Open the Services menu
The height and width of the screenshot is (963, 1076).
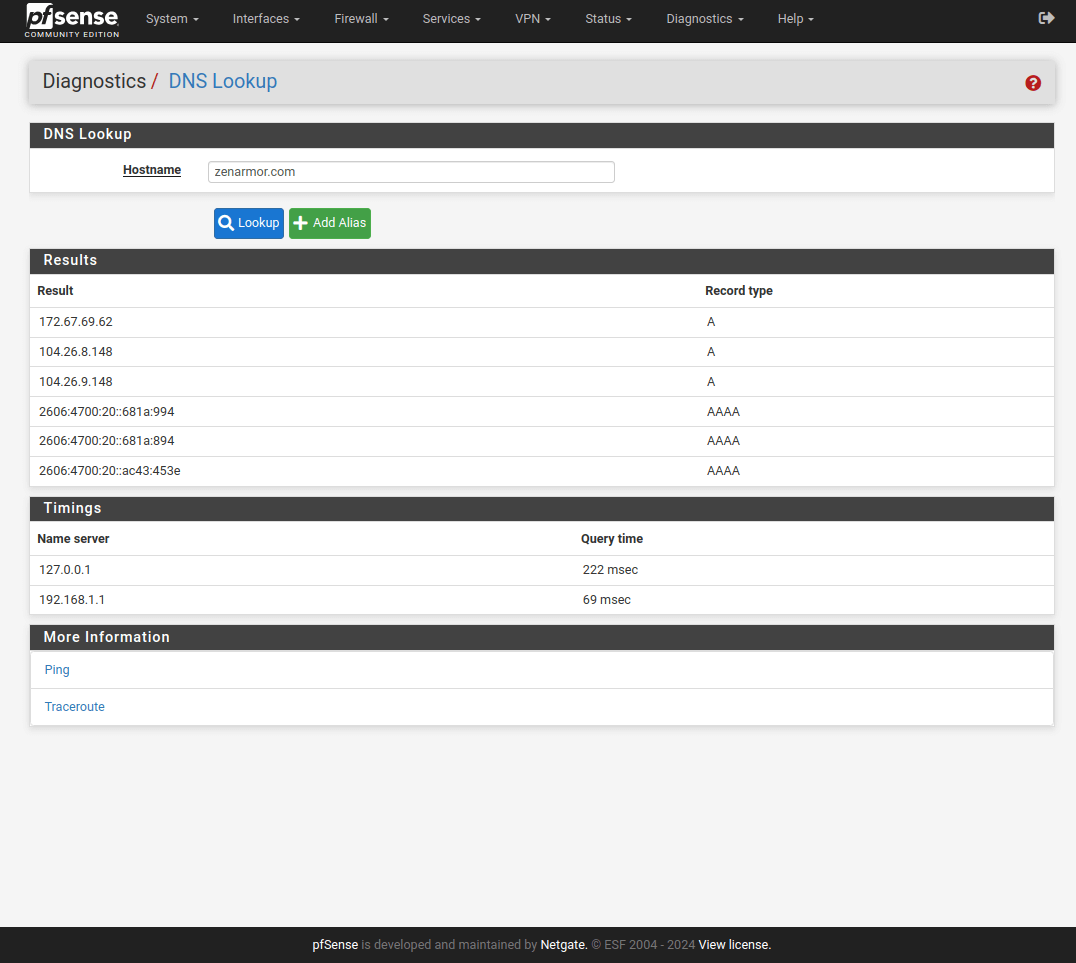(x=451, y=19)
